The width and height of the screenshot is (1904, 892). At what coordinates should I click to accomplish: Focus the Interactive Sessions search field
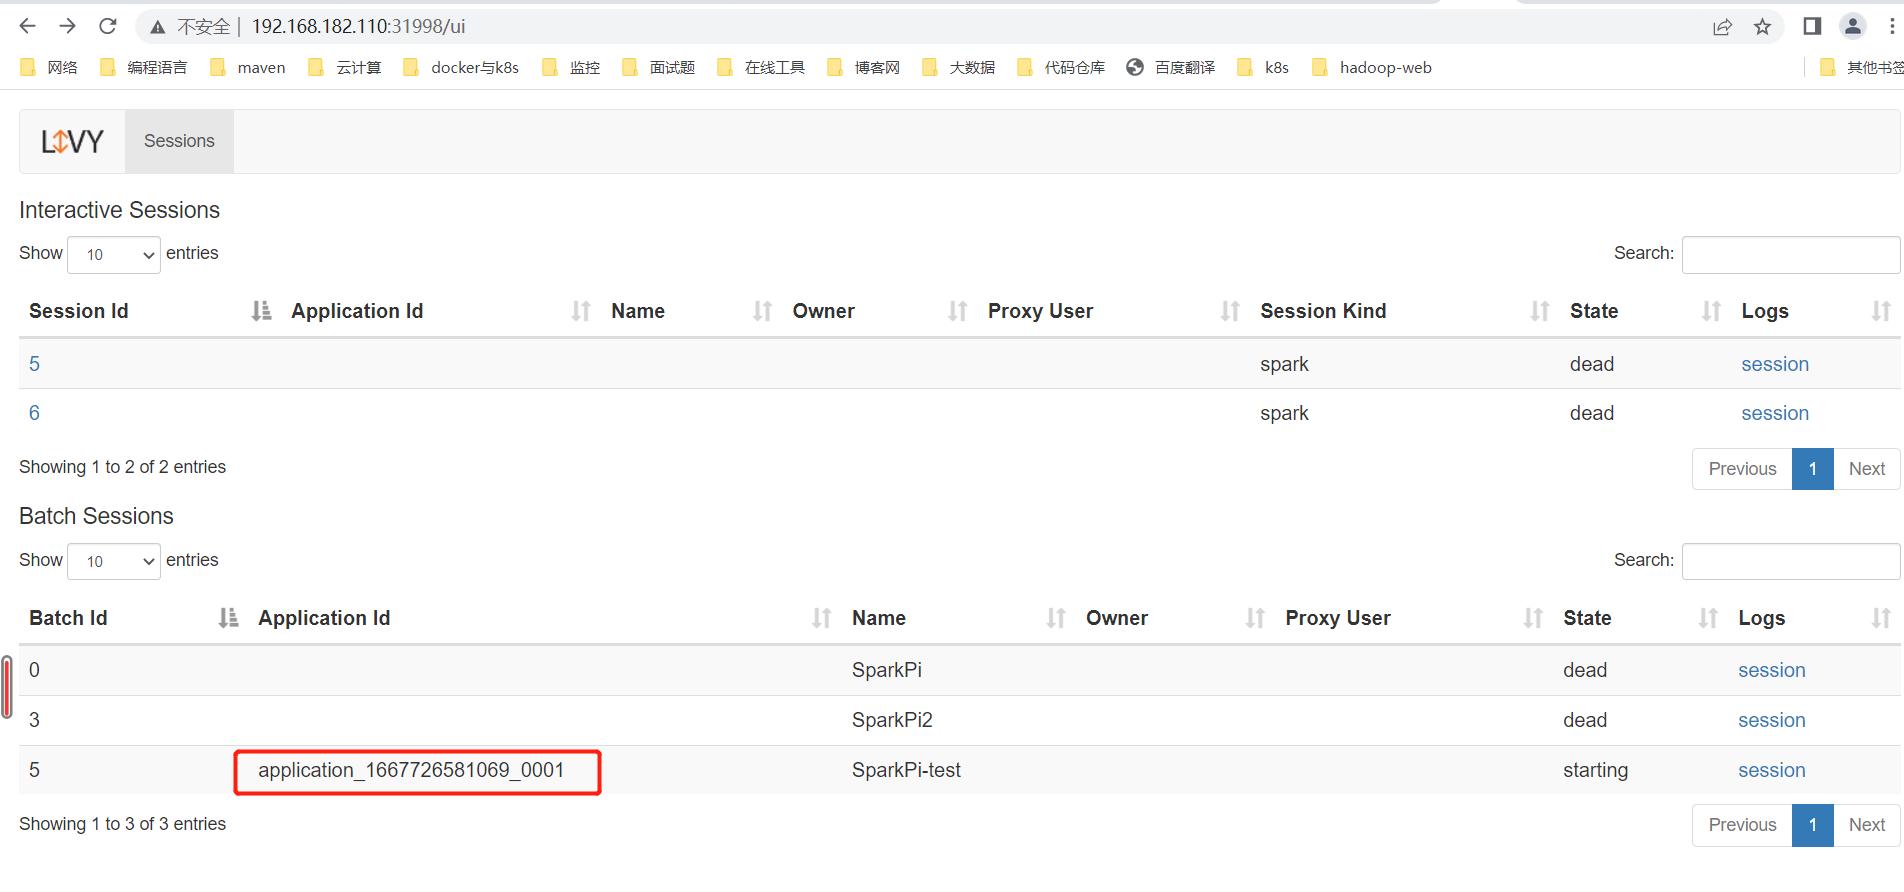(x=1791, y=254)
